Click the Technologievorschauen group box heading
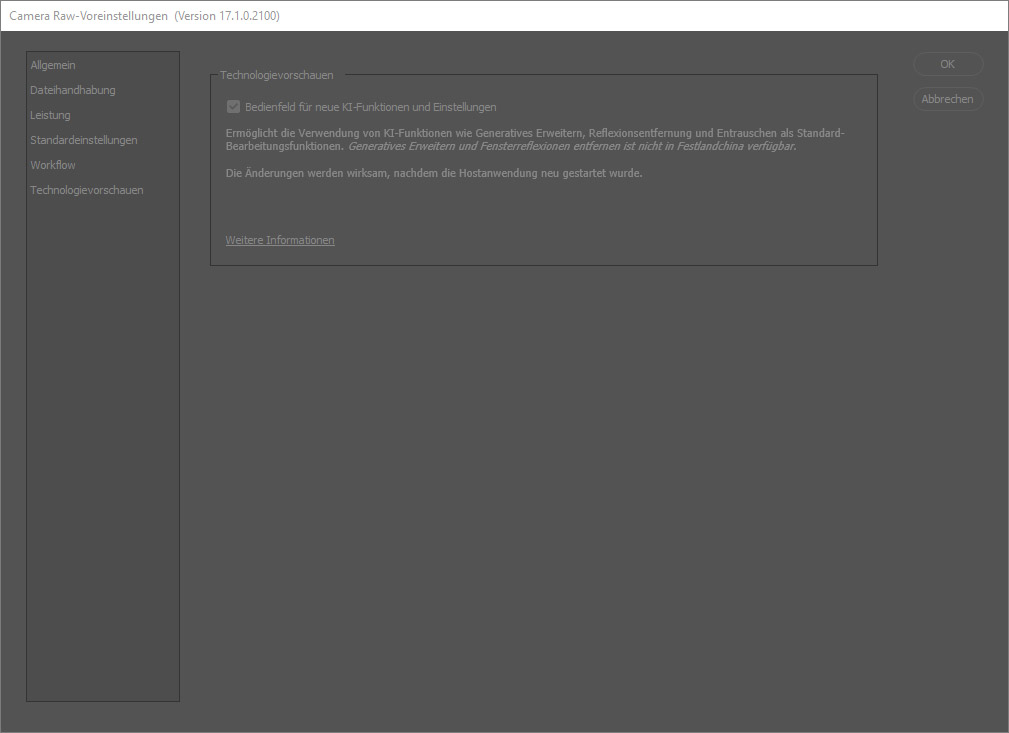The height and width of the screenshot is (733, 1009). 277,75
